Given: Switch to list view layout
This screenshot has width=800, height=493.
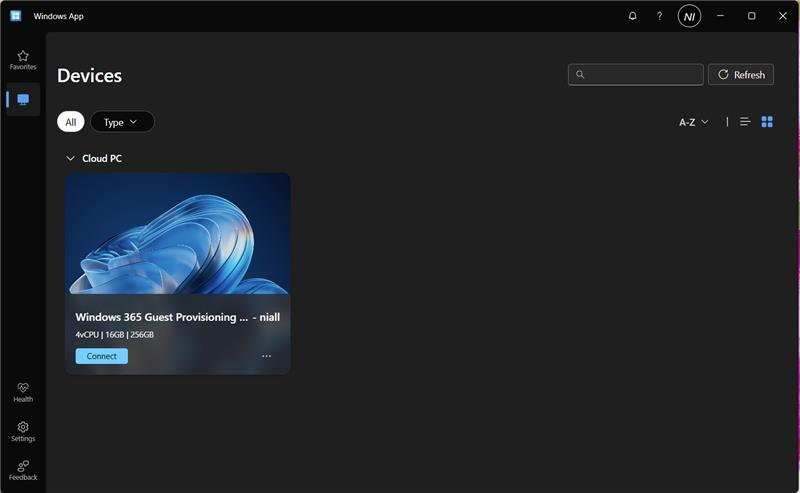Looking at the screenshot, I should point(745,122).
